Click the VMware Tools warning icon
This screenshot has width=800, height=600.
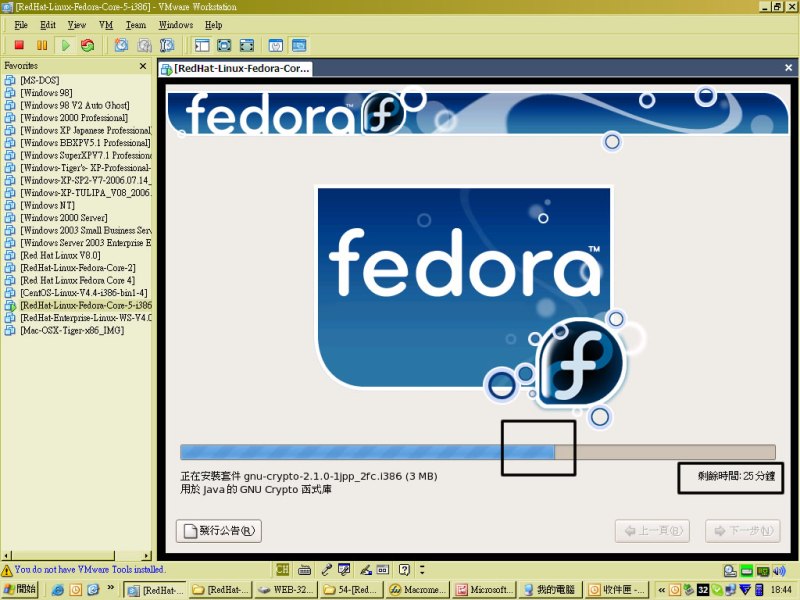coord(7,570)
